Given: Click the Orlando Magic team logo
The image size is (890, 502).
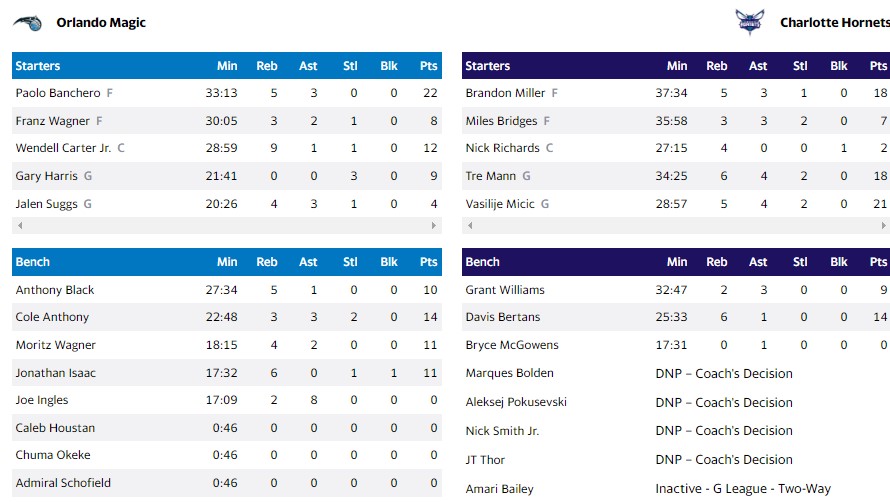Looking at the screenshot, I should [27, 22].
